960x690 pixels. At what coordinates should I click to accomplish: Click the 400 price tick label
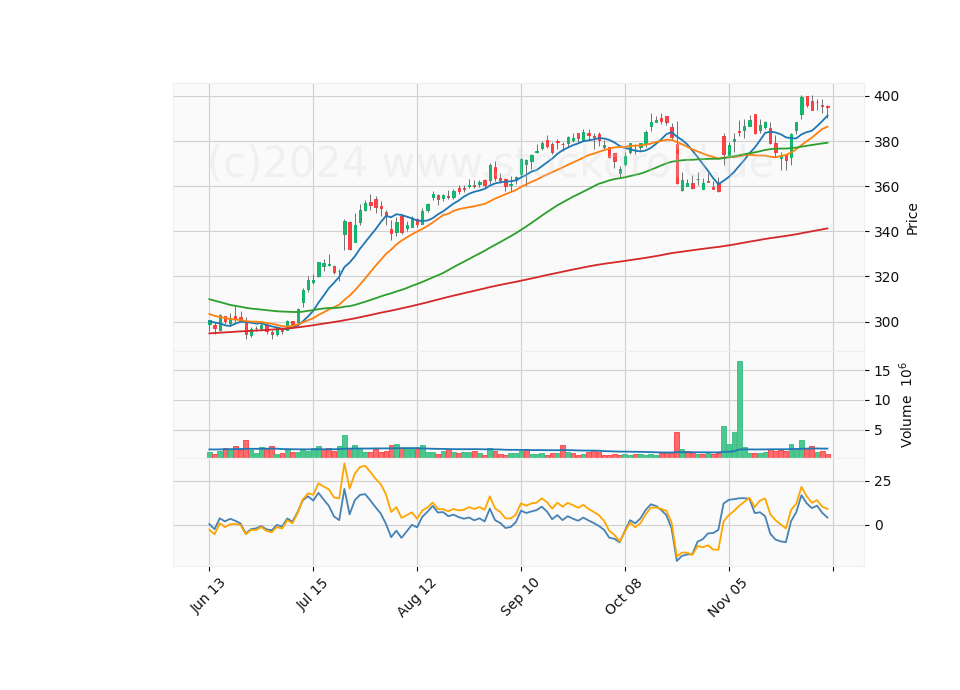coord(887,97)
